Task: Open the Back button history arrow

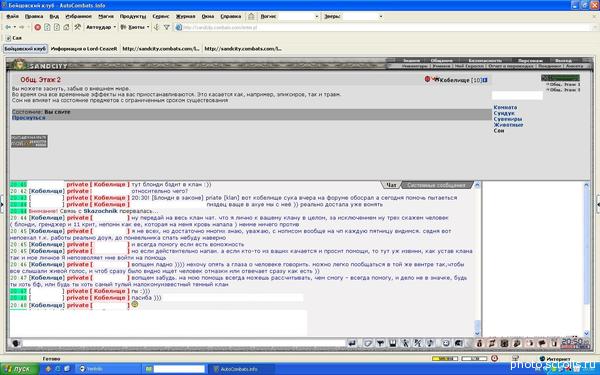Action: (x=15, y=27)
